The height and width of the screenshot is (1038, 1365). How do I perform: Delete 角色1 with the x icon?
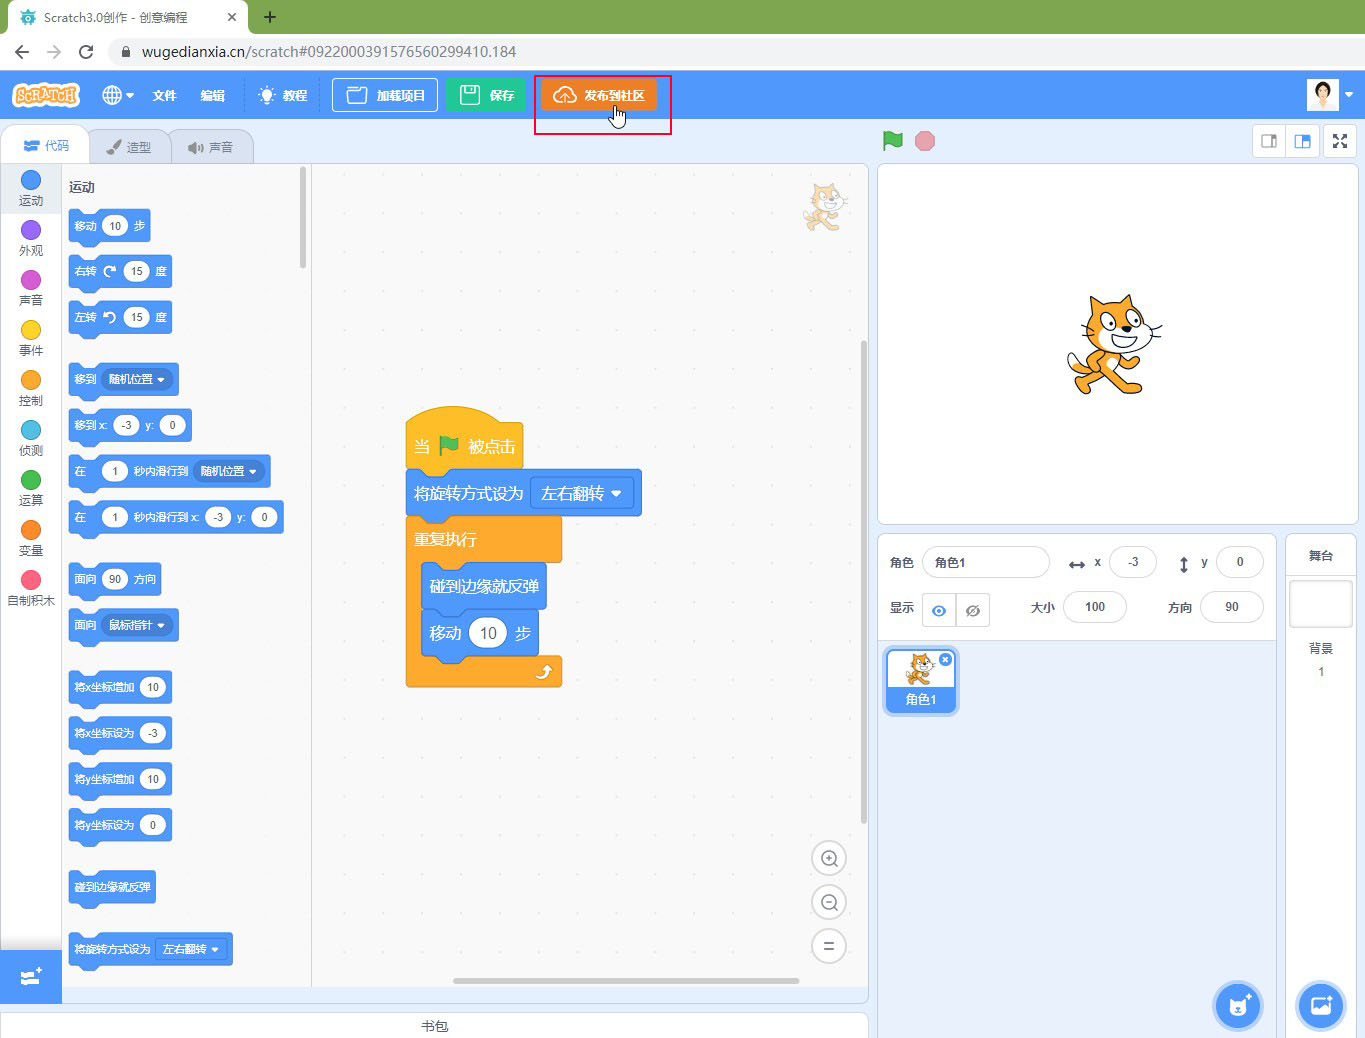[x=946, y=659]
